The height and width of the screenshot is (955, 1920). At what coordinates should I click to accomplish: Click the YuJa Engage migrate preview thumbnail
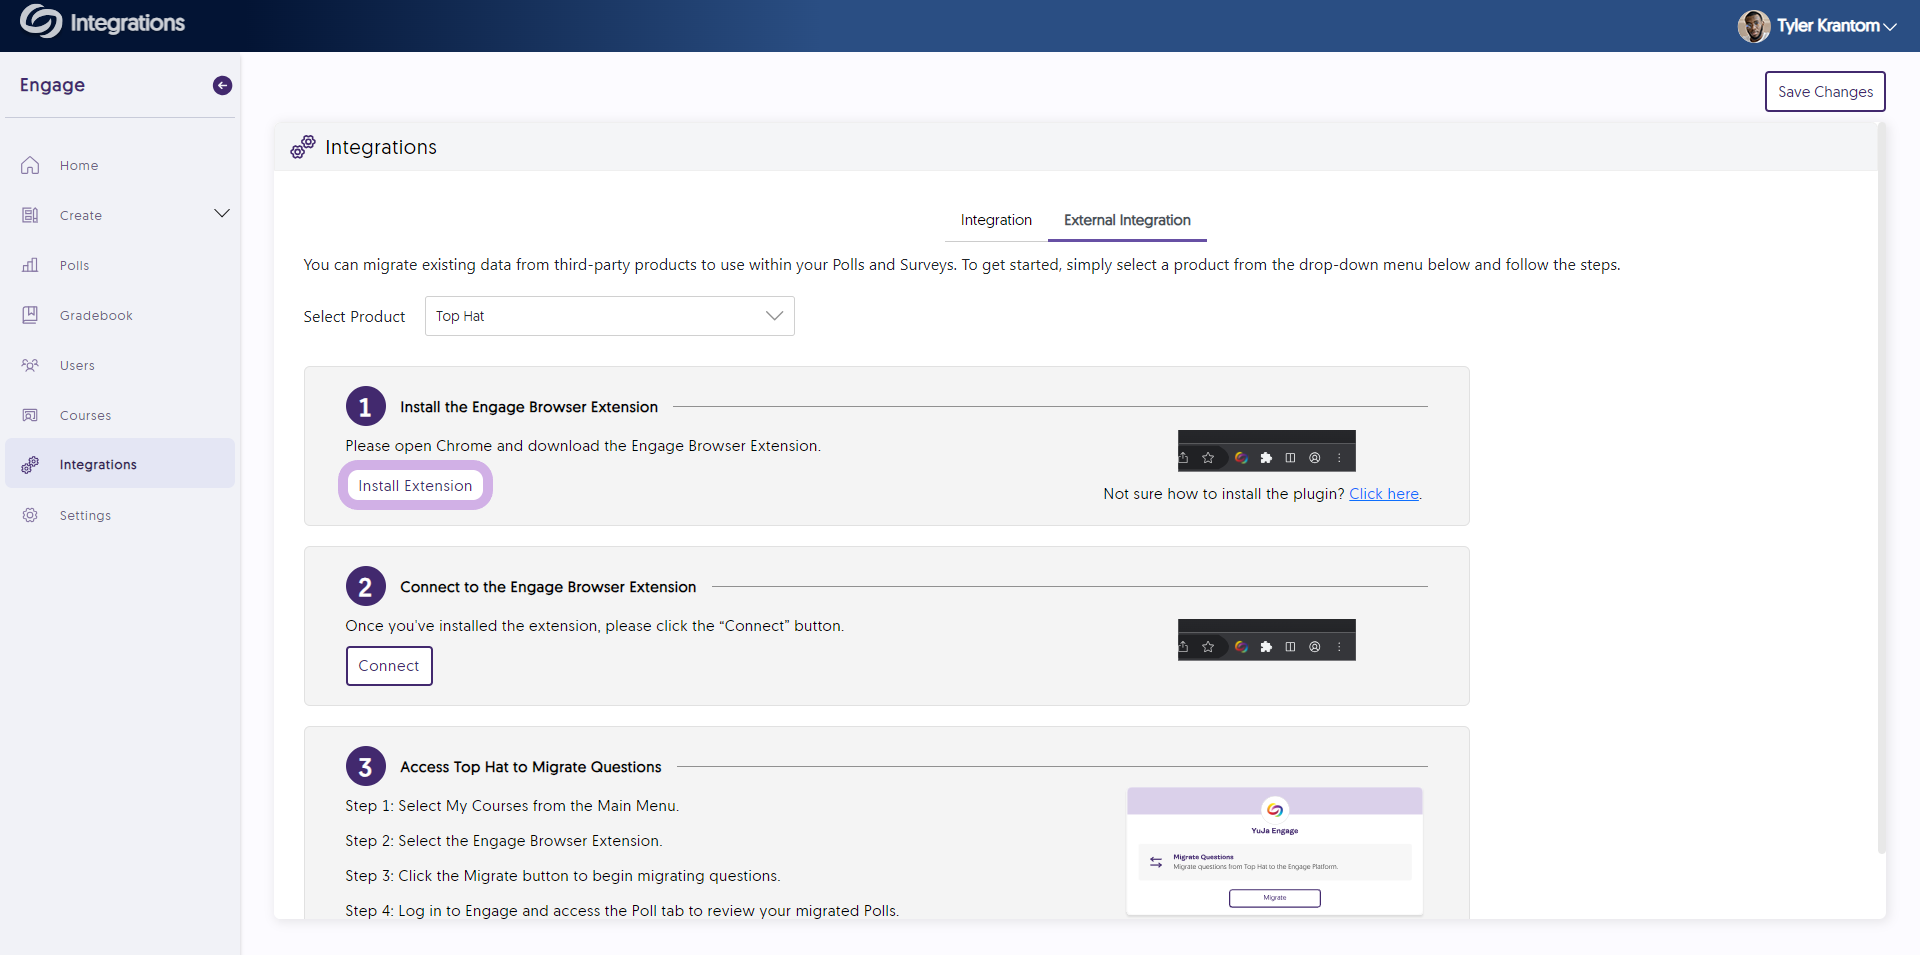pos(1275,851)
